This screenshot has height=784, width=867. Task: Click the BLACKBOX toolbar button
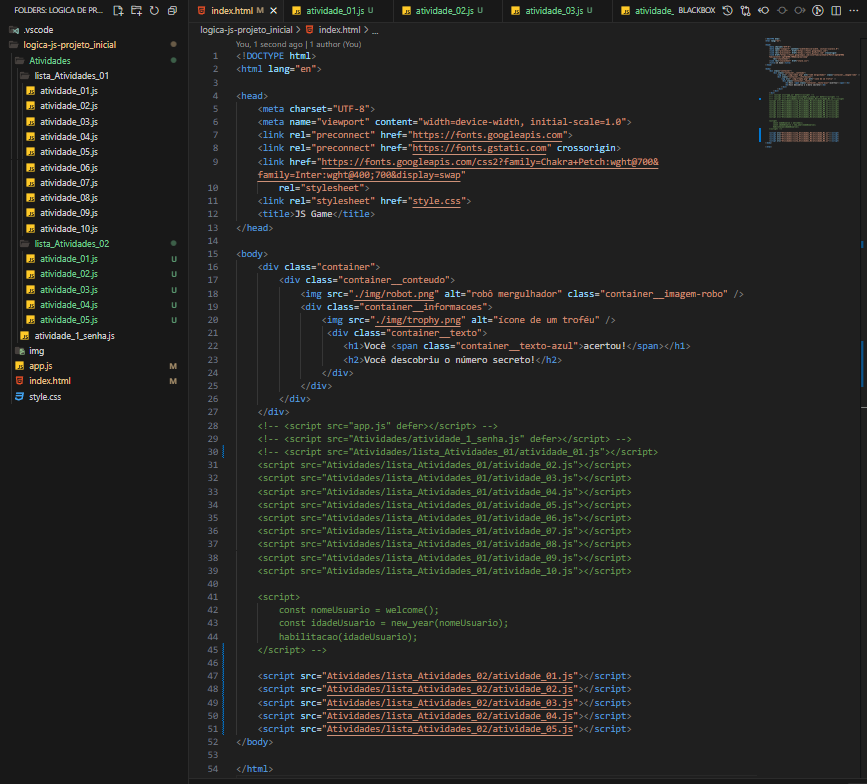[x=699, y=10]
